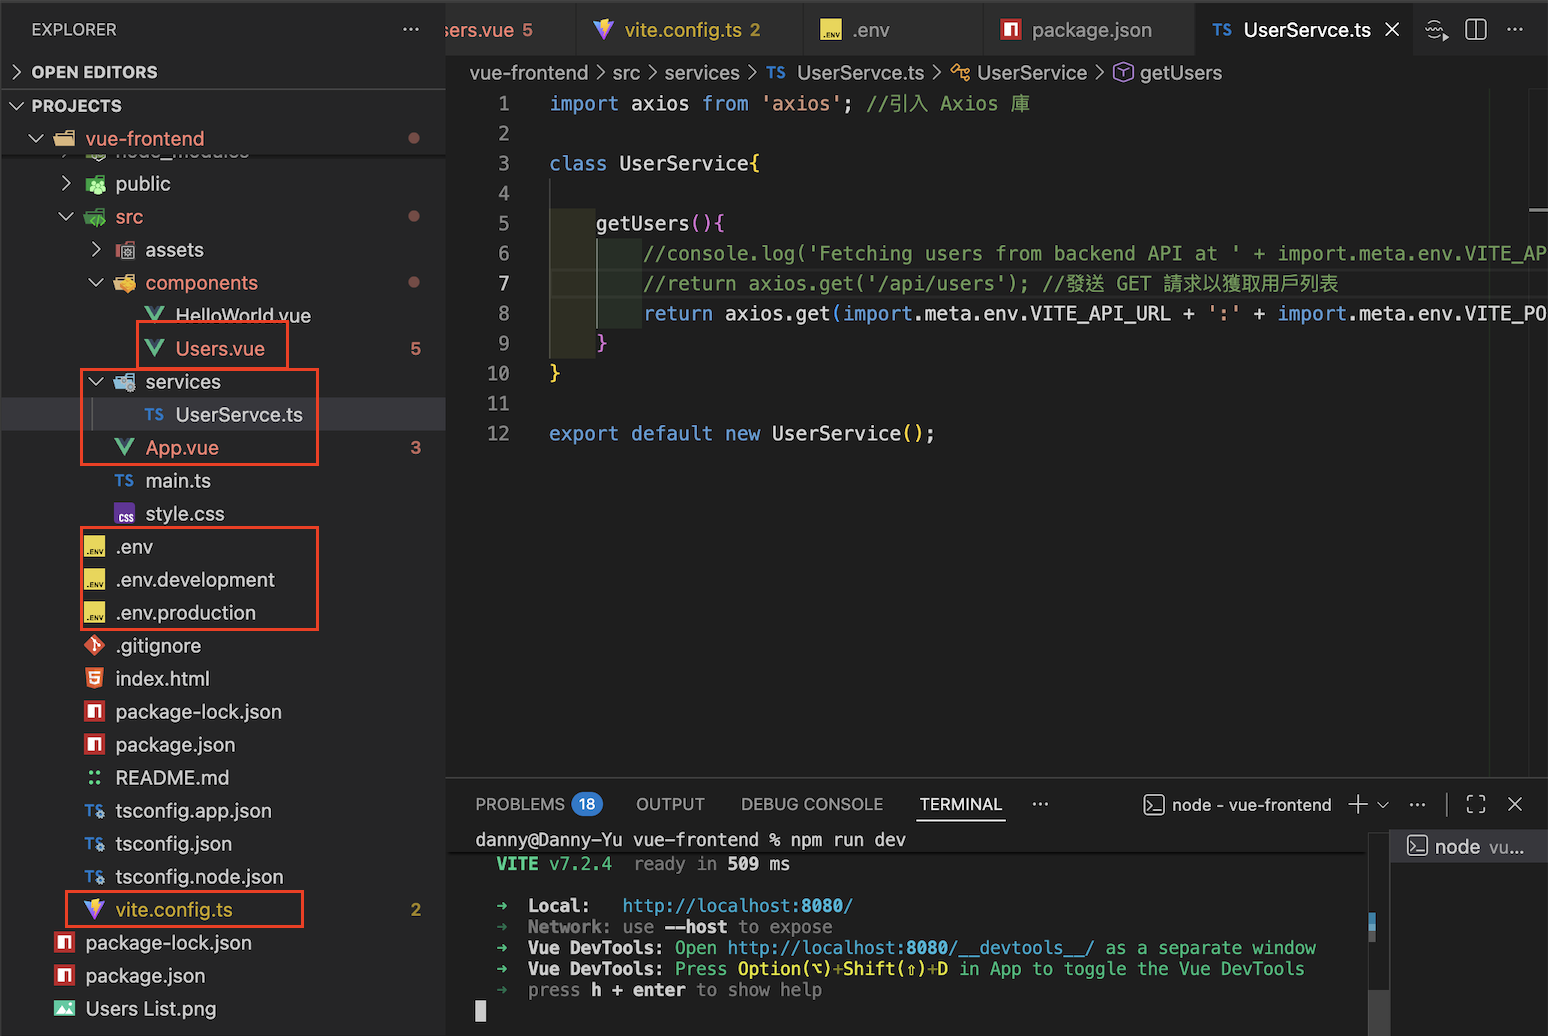Click the Split Editor icon in the tab bar
Image resolution: width=1548 pixels, height=1036 pixels.
1475,29
